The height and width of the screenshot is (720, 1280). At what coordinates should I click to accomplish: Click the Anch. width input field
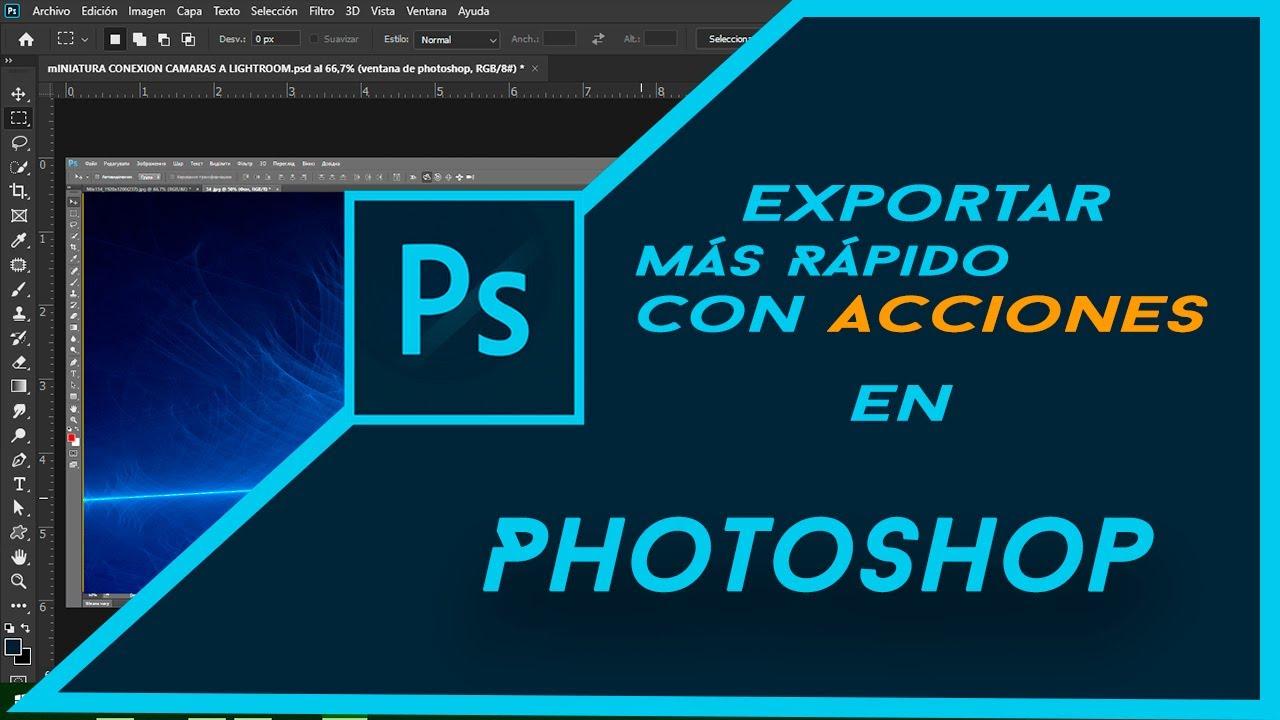559,39
